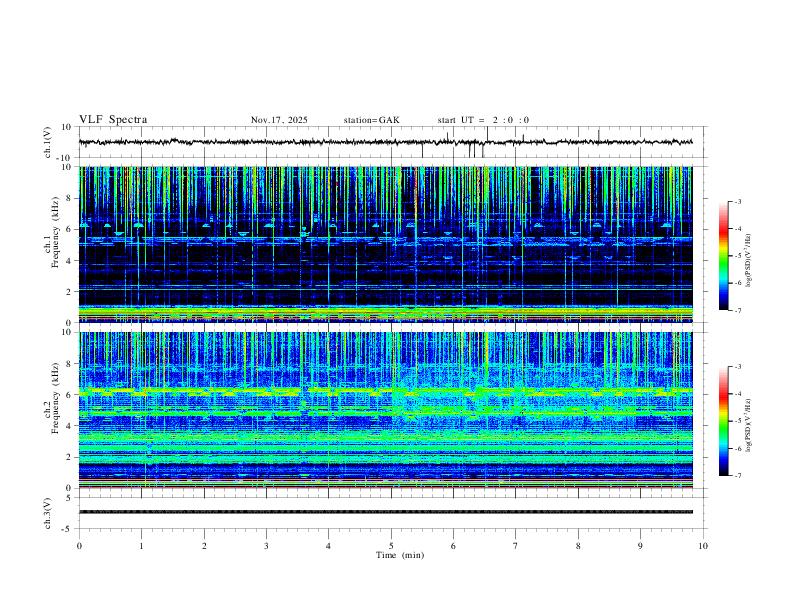
Task: Click the "-5" tick of ch.3(V) axis
Action: (67, 529)
